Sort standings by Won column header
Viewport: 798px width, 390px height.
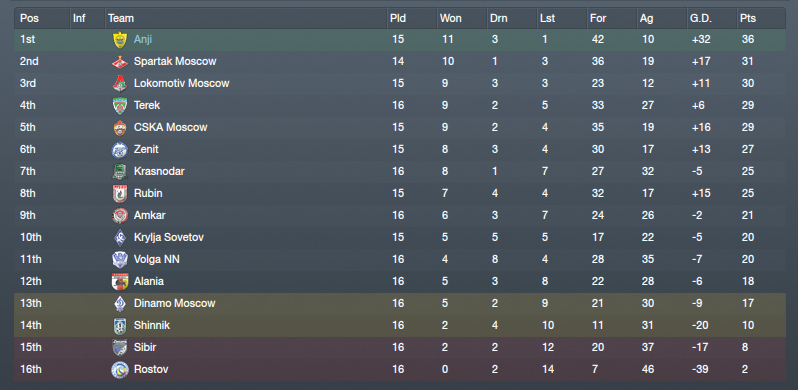[462, 18]
